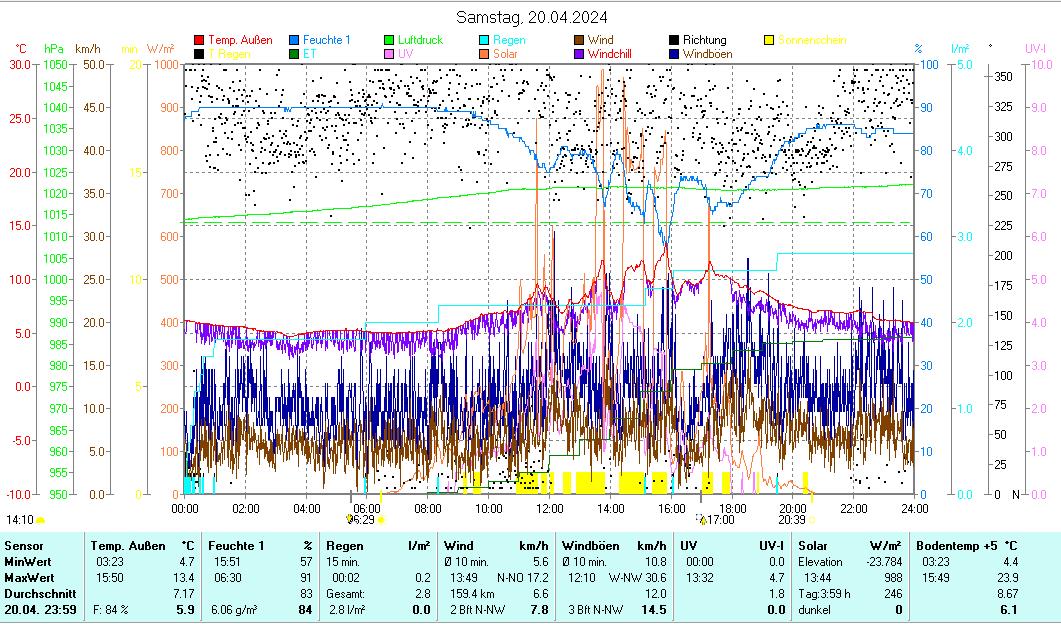
Task: Click the blue Feuchte 1 legend square
Action: click(295, 40)
